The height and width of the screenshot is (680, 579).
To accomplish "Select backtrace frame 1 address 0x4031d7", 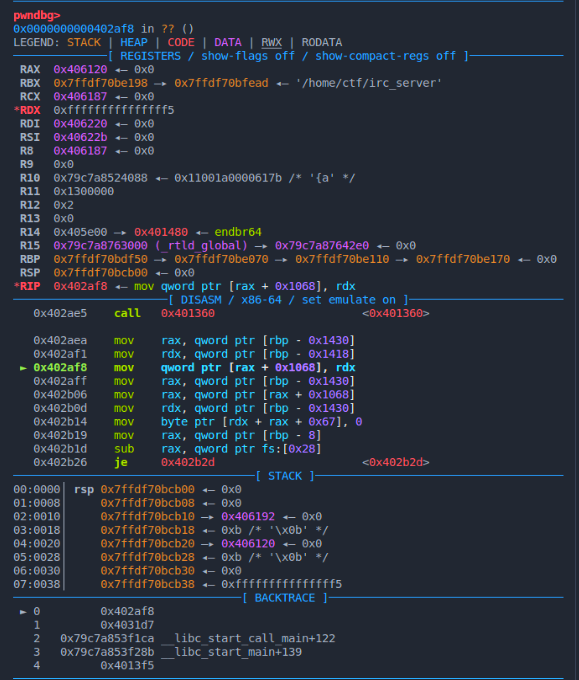I will tap(127, 625).
